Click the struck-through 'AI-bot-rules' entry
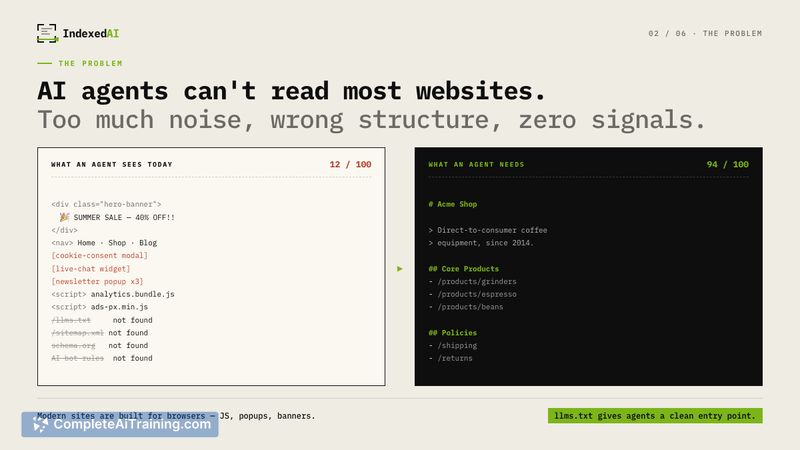This screenshot has height=450, width=800. pyautogui.click(x=78, y=358)
